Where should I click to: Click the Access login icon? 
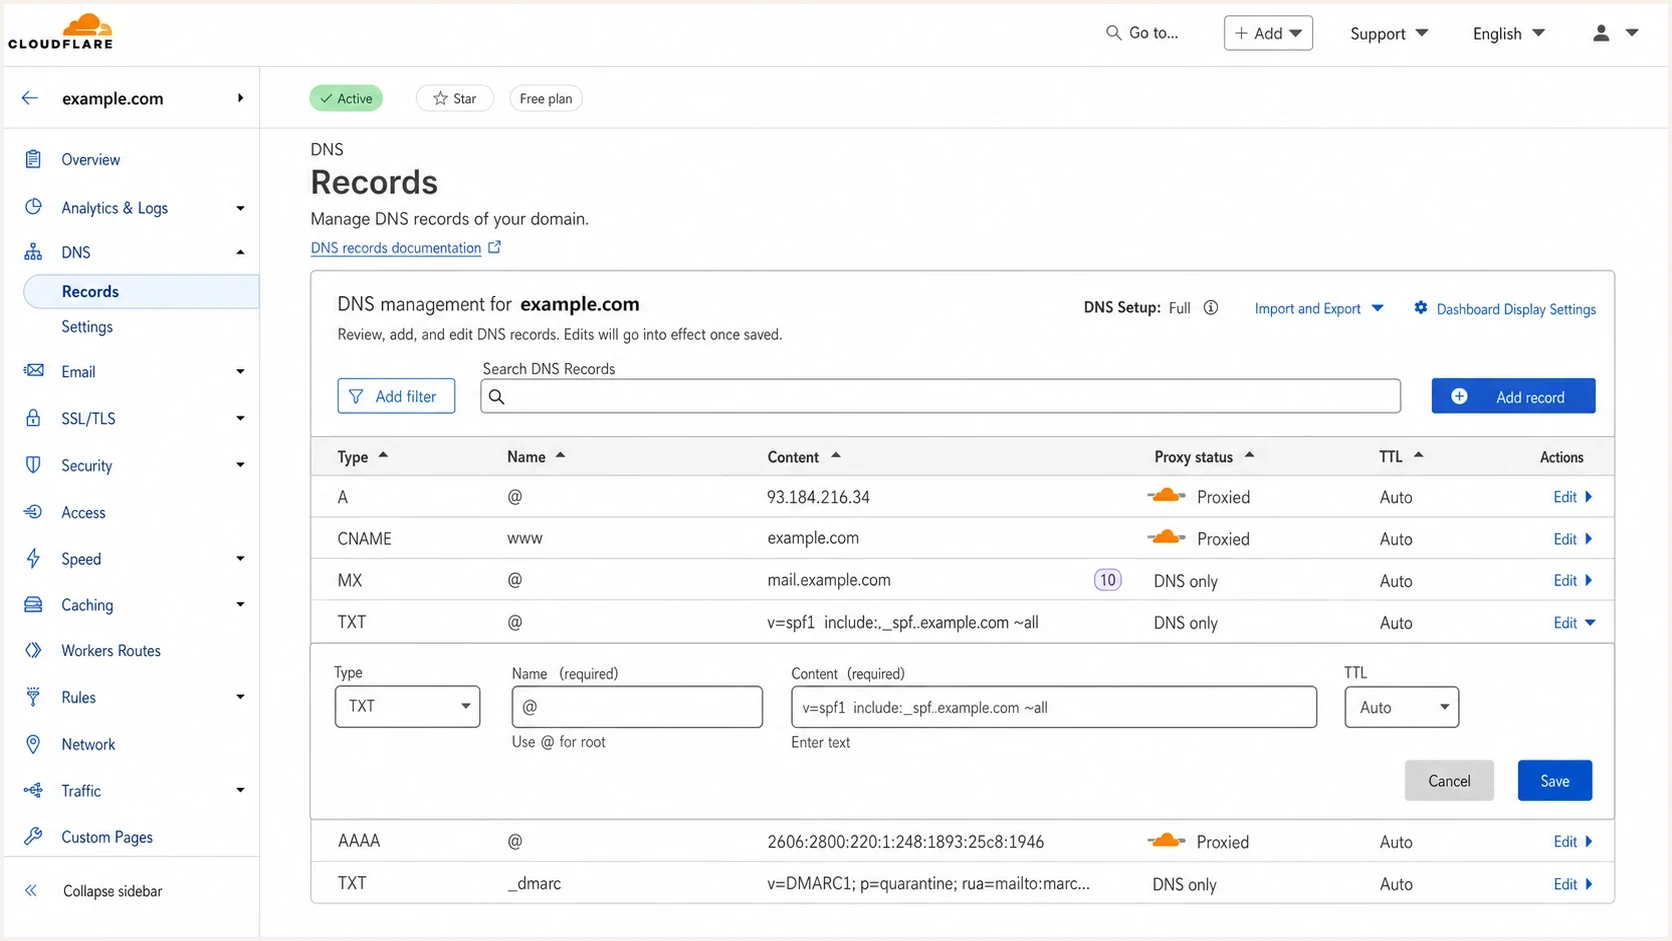point(33,512)
